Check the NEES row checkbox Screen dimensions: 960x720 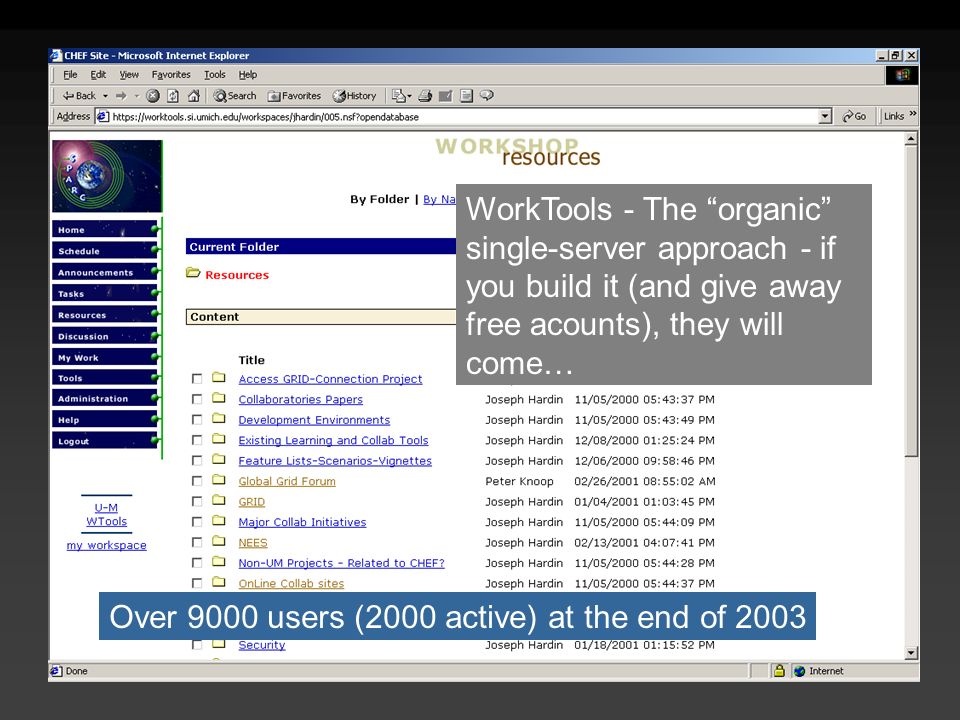(x=197, y=542)
